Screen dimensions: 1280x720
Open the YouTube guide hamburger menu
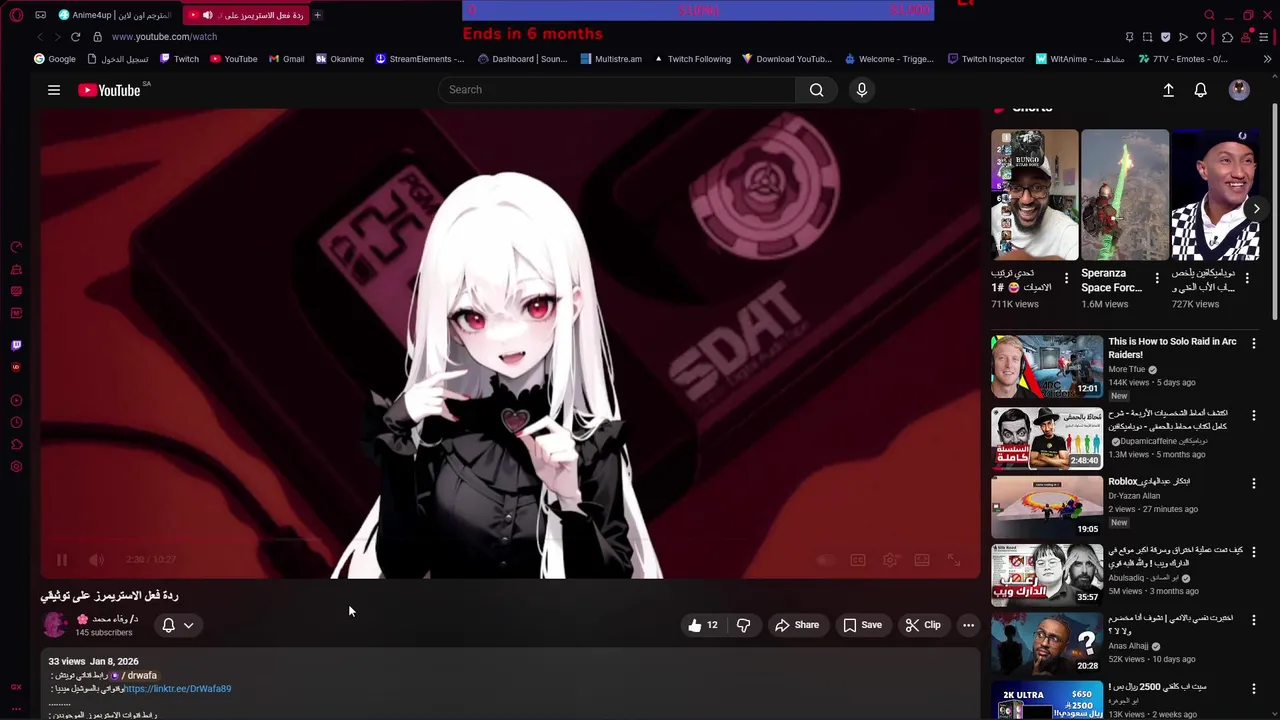(54, 90)
